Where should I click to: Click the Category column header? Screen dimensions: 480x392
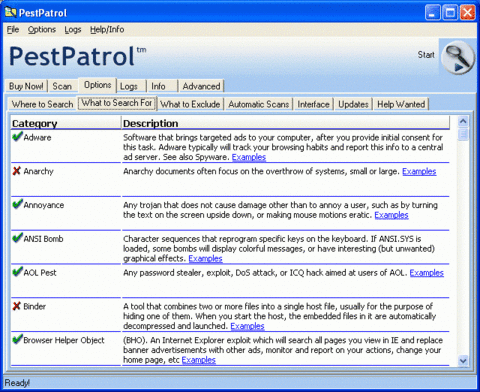[x=66, y=123]
